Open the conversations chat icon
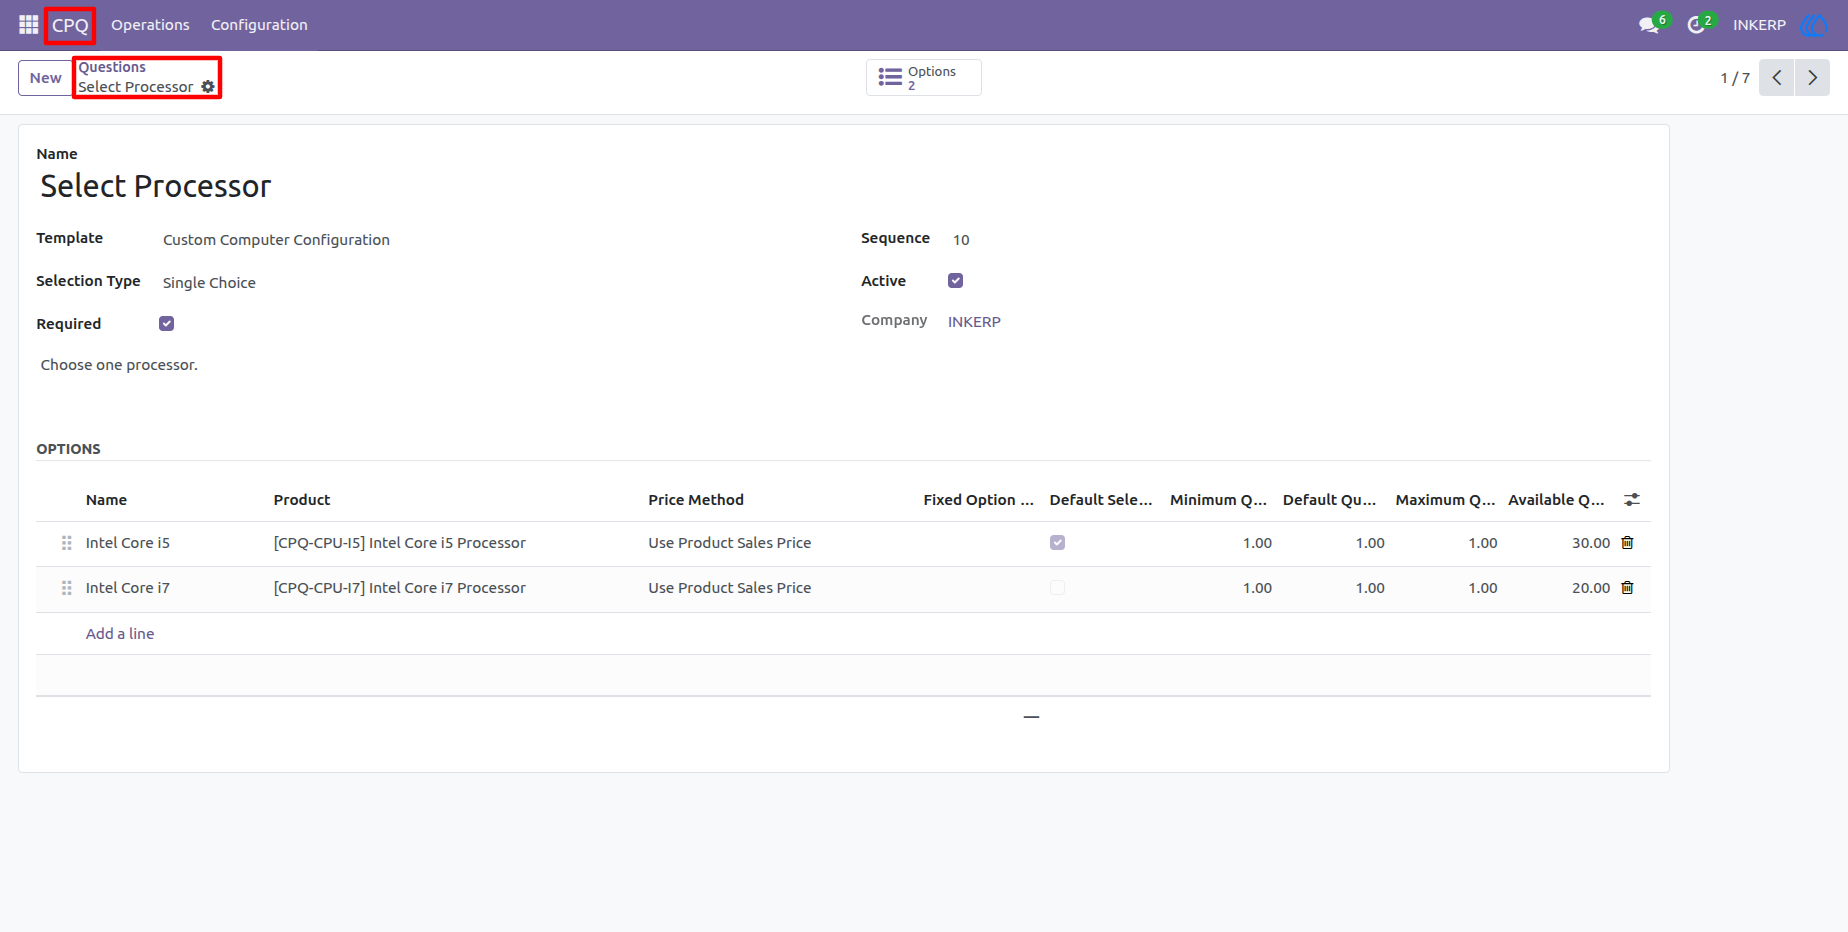 [x=1649, y=25]
